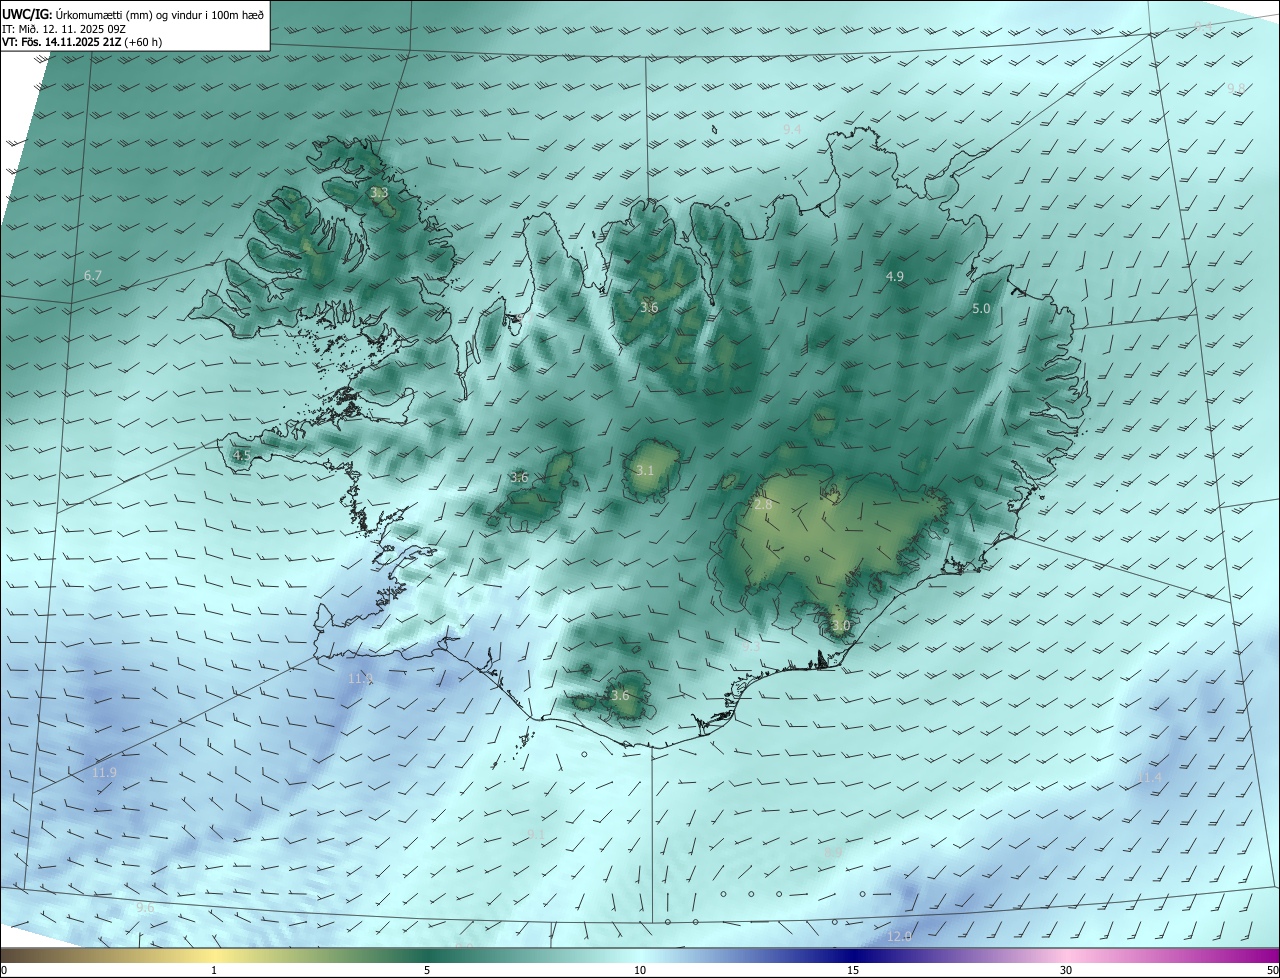Click the colorbar tick label 0
This screenshot has width=1280, height=978.
point(4,971)
